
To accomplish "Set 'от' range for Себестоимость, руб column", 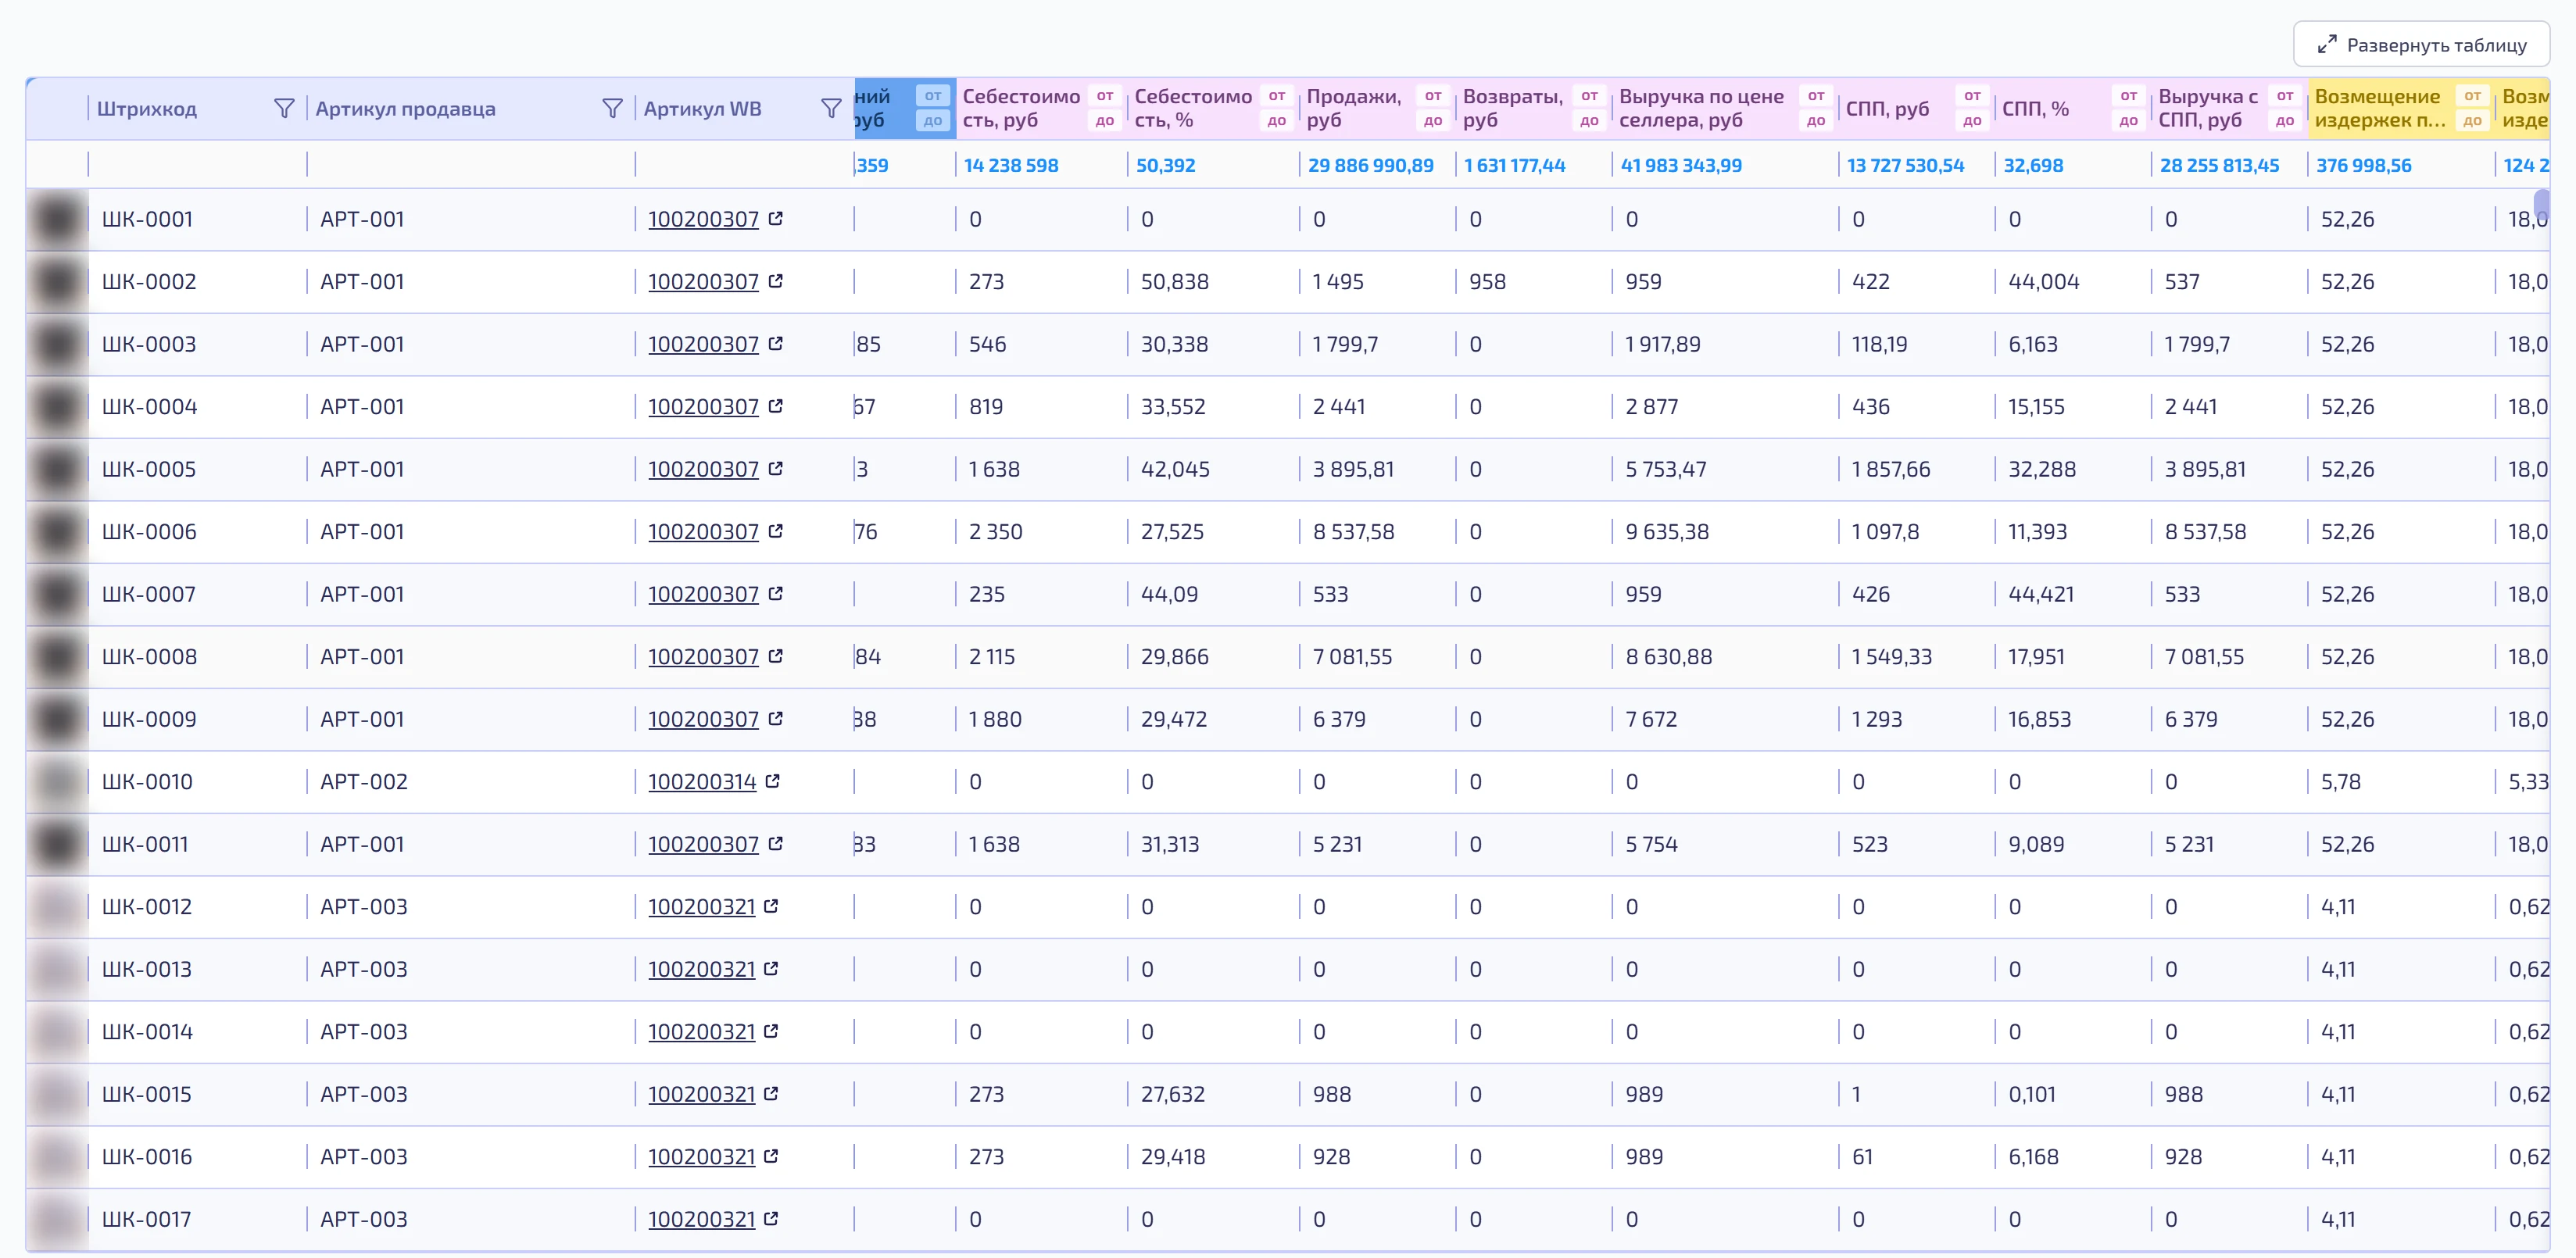I will [x=1104, y=96].
